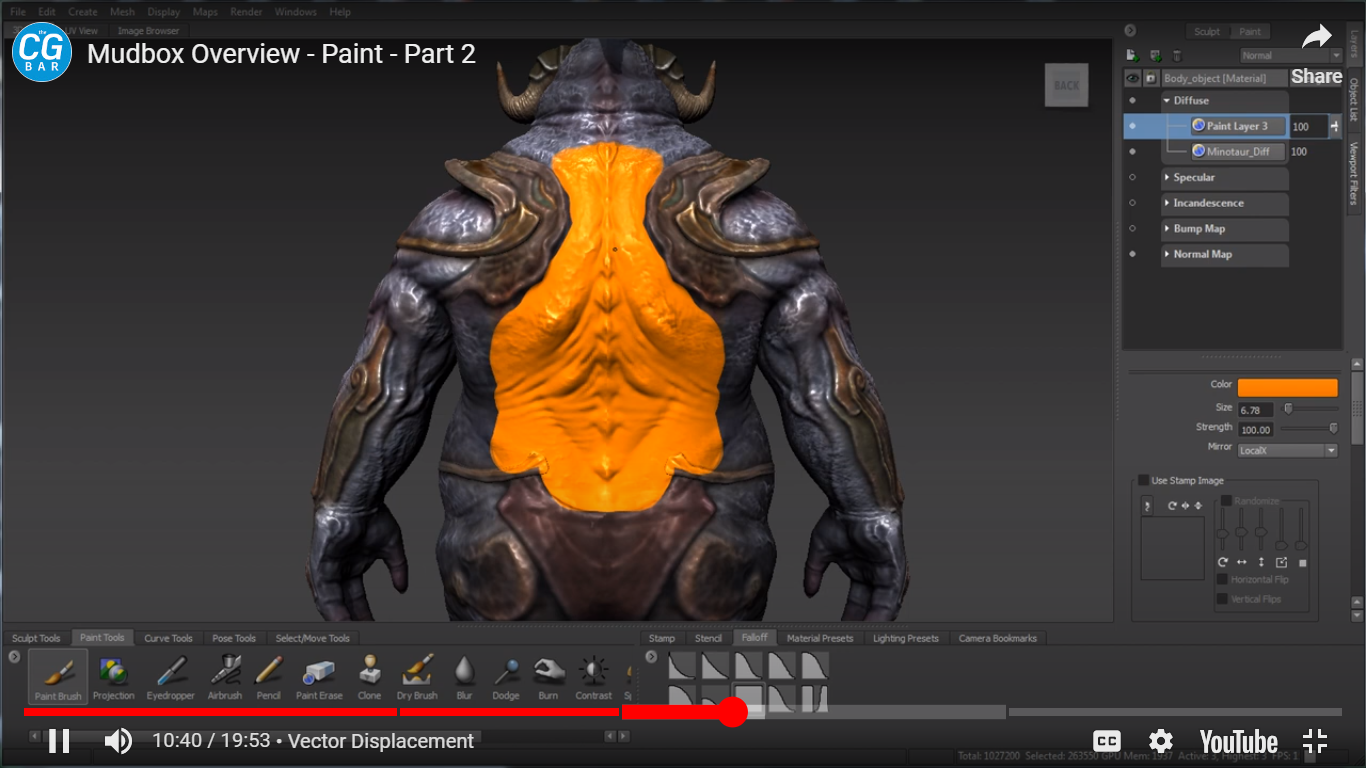Image resolution: width=1366 pixels, height=768 pixels.
Task: Share the video
Action: click(1316, 54)
